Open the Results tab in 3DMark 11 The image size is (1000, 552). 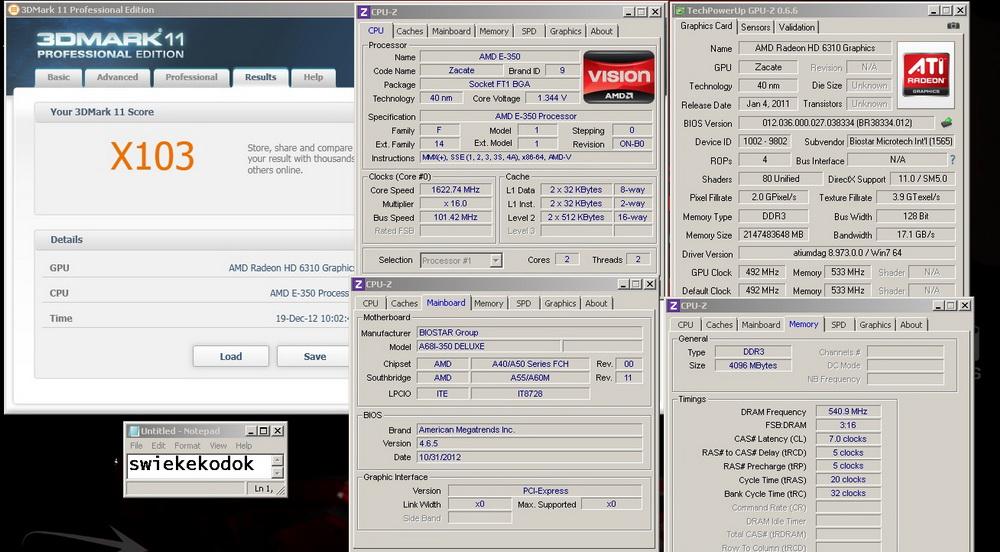click(x=260, y=77)
